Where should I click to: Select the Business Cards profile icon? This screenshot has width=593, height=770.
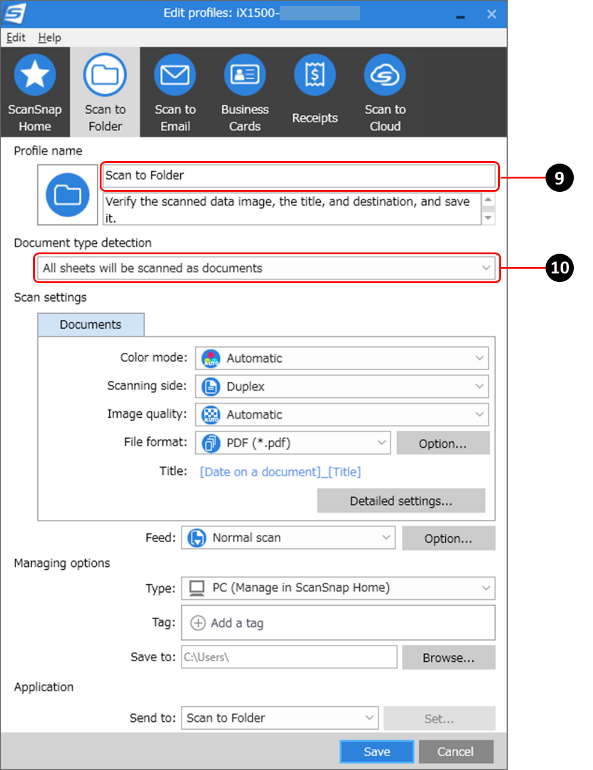pos(244,75)
